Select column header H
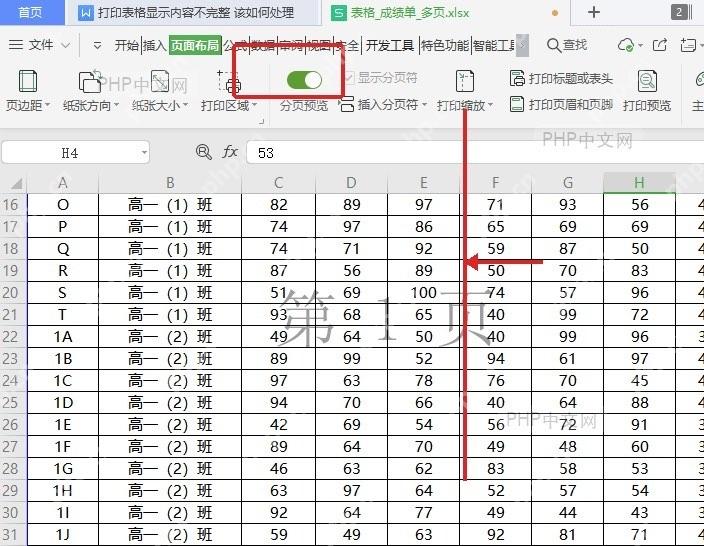 pyautogui.click(x=639, y=183)
